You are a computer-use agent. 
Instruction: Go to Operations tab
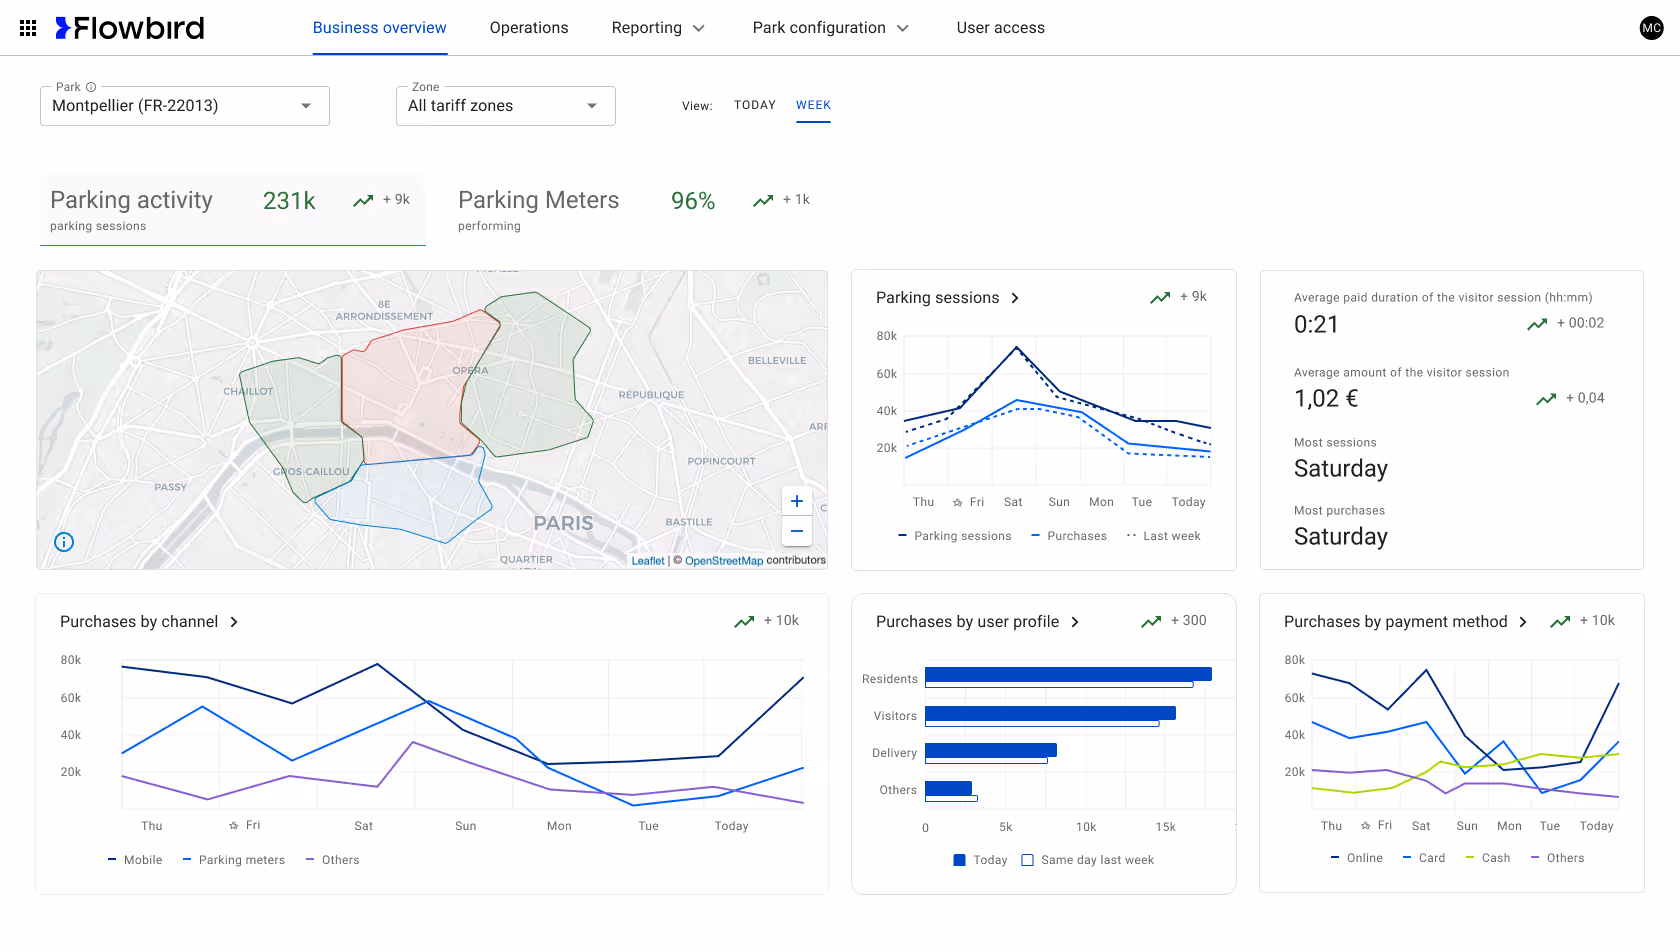[x=529, y=28]
